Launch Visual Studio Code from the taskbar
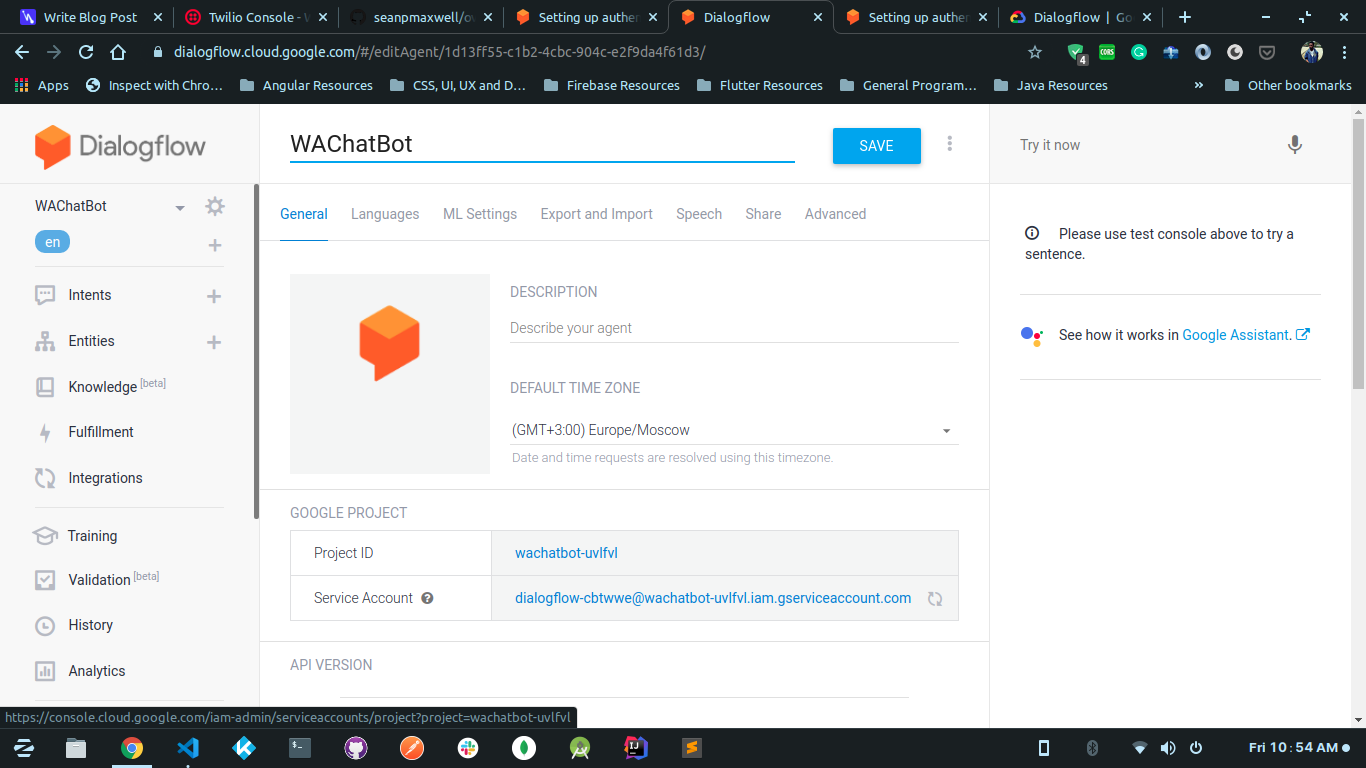 click(x=187, y=747)
